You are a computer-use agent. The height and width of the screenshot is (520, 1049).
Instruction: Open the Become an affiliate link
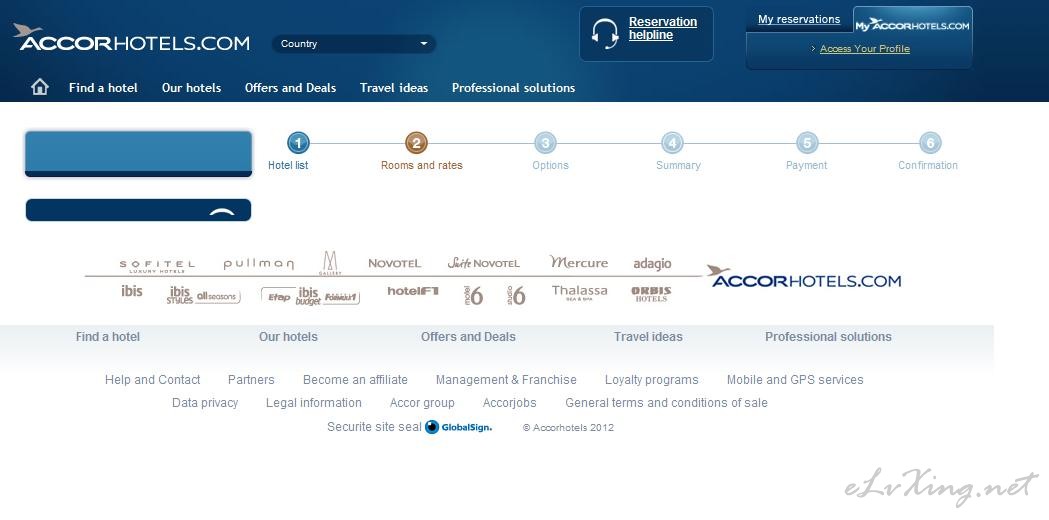[355, 379]
